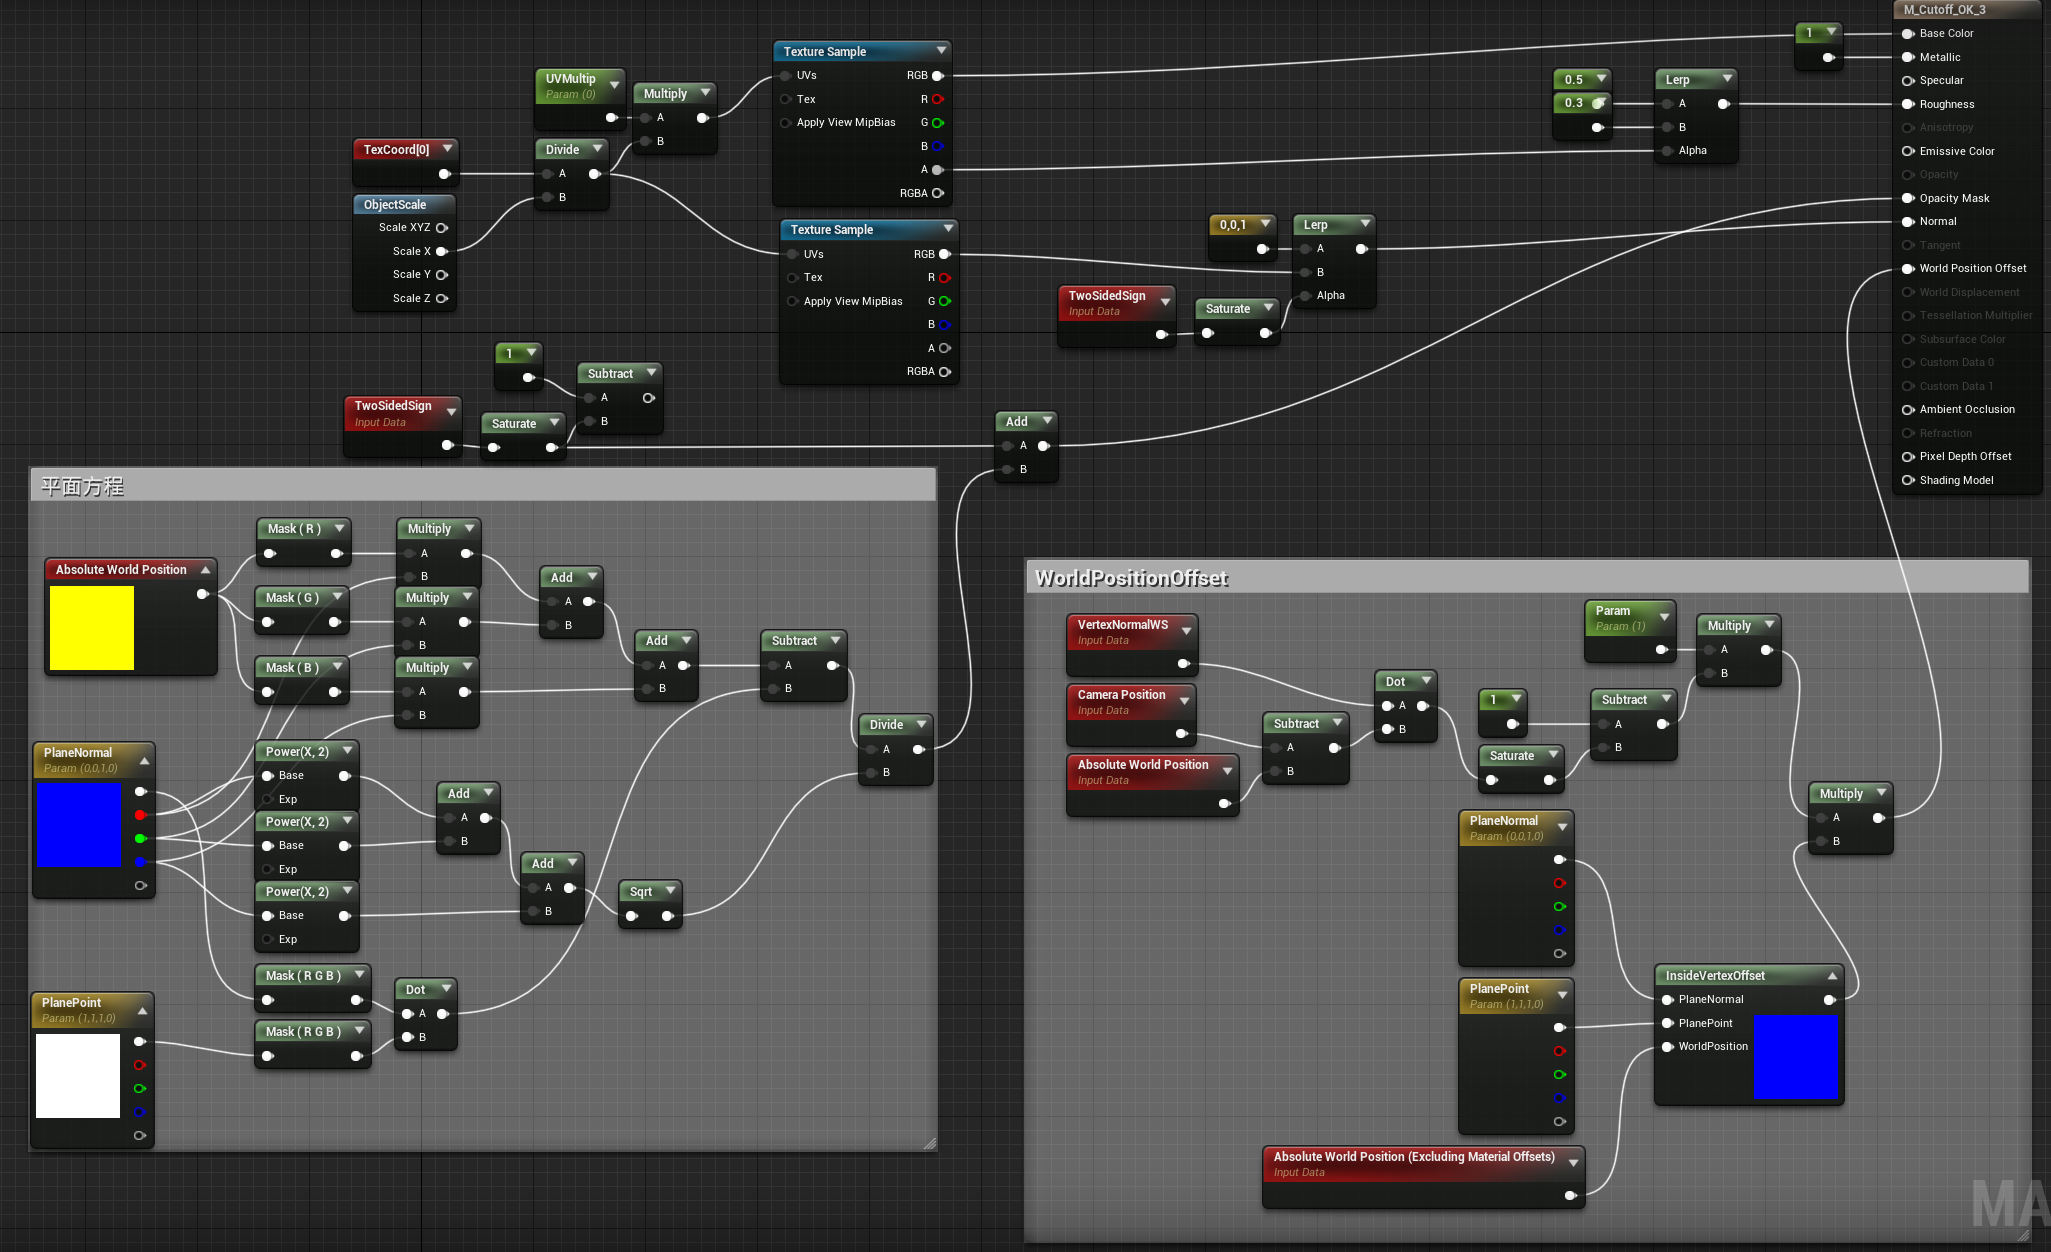Viewport: 2051px width, 1252px height.
Task: Expand the UVMultip parameter node arrow
Action: click(614, 86)
